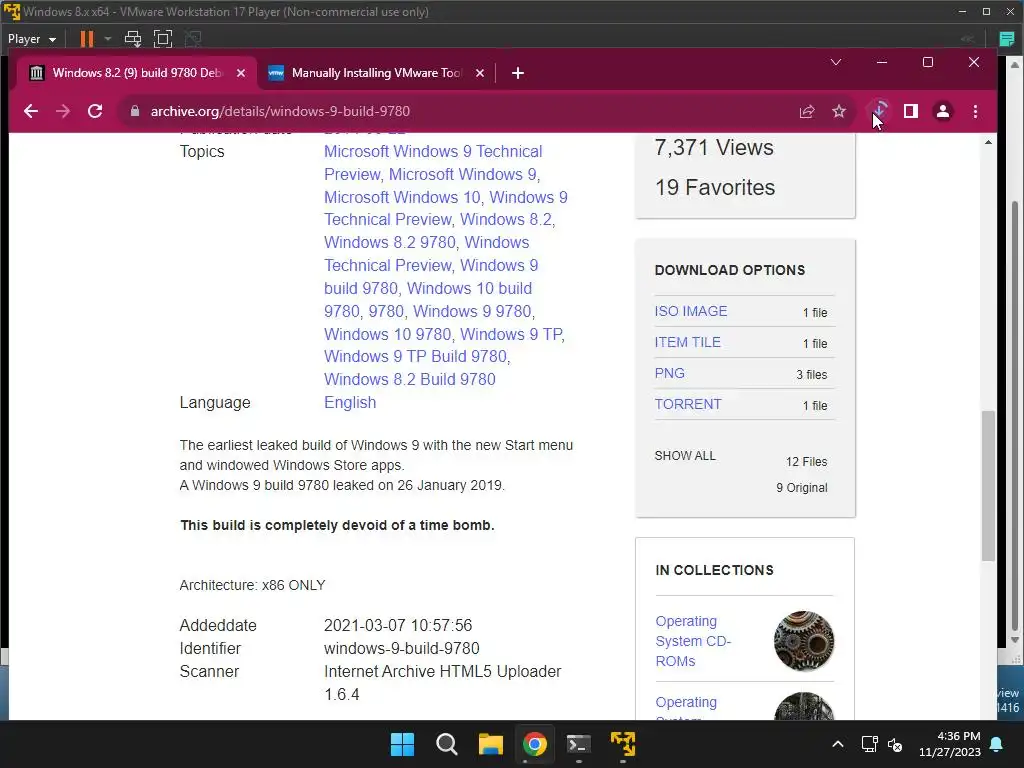This screenshot has height=768, width=1024.
Task: Filter by English language link
Action: pos(350,402)
